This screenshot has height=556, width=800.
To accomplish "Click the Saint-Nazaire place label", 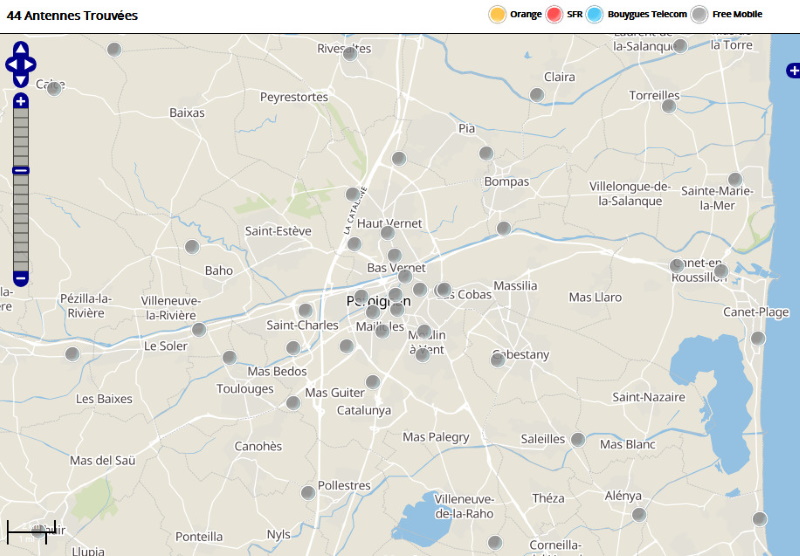I will [x=648, y=397].
